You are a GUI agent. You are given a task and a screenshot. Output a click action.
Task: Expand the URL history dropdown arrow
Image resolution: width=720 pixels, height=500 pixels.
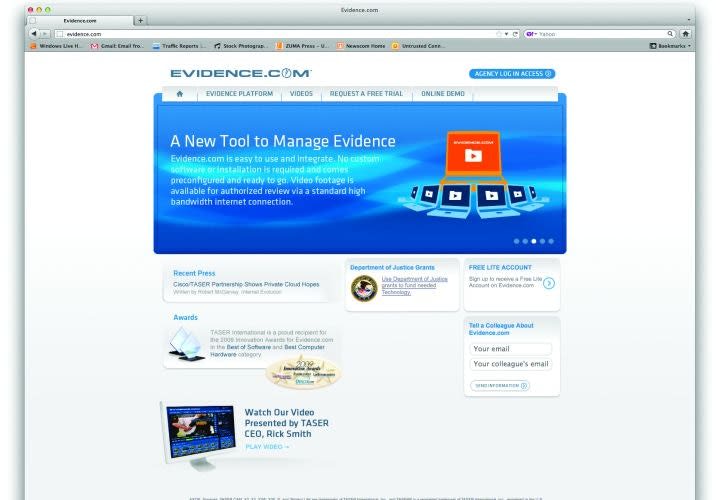coord(507,33)
